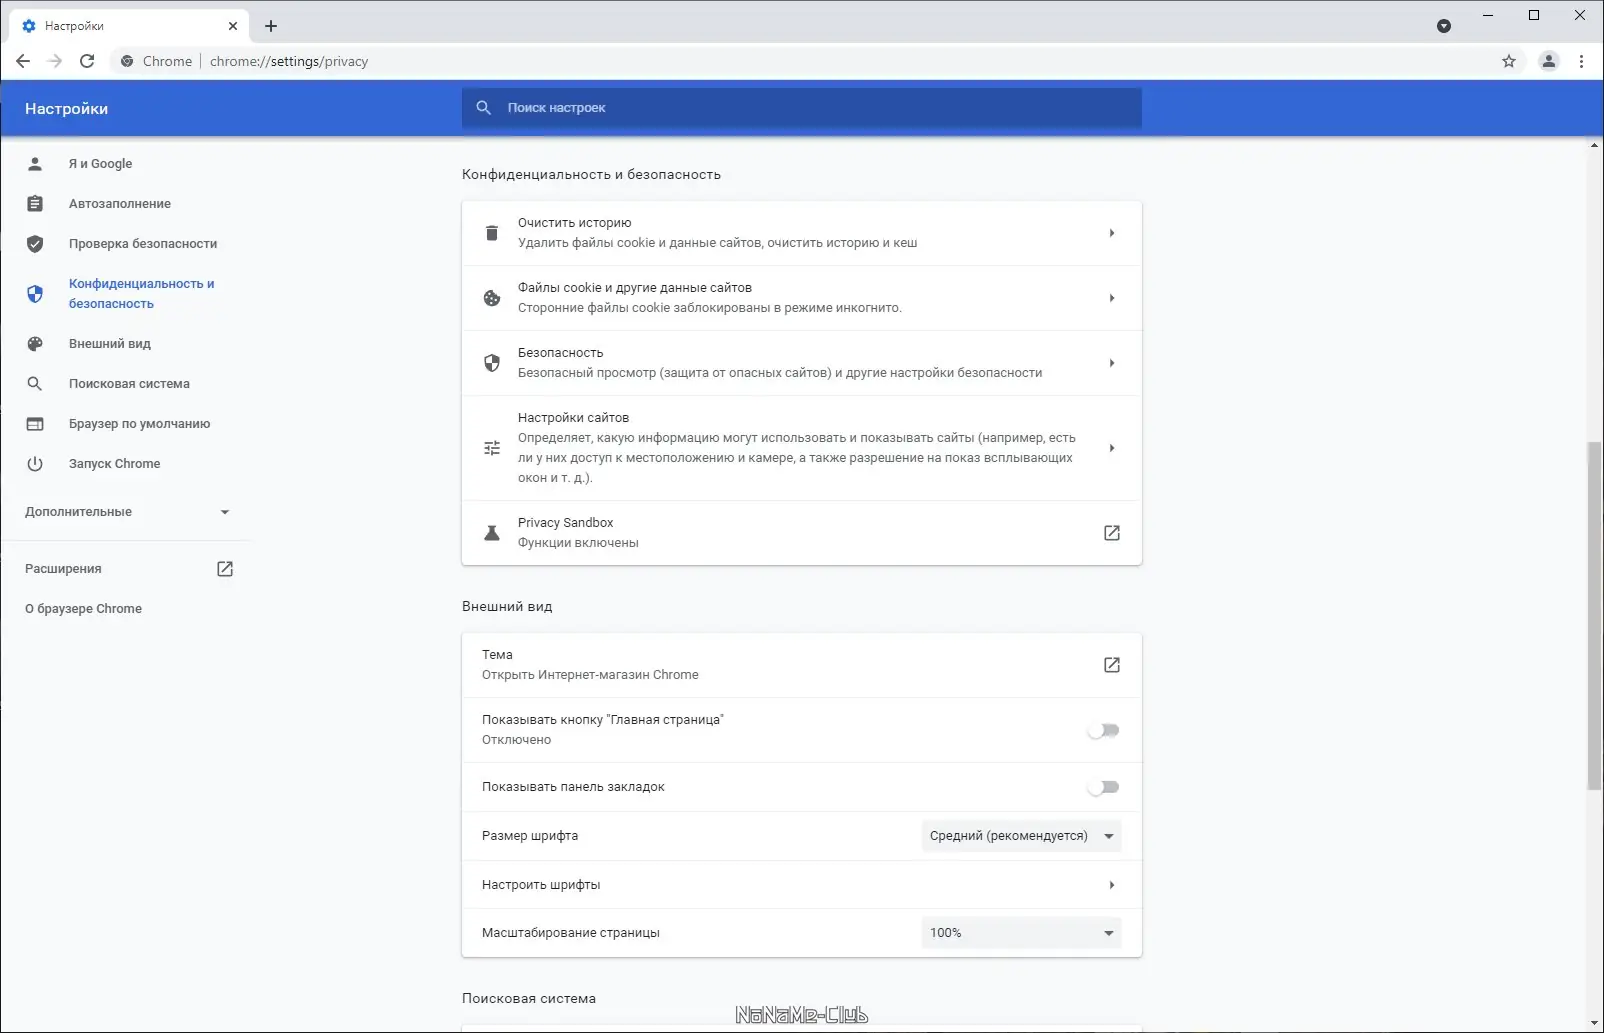
Task: Go to "Поисковая система" sidebar item
Action: tap(129, 384)
